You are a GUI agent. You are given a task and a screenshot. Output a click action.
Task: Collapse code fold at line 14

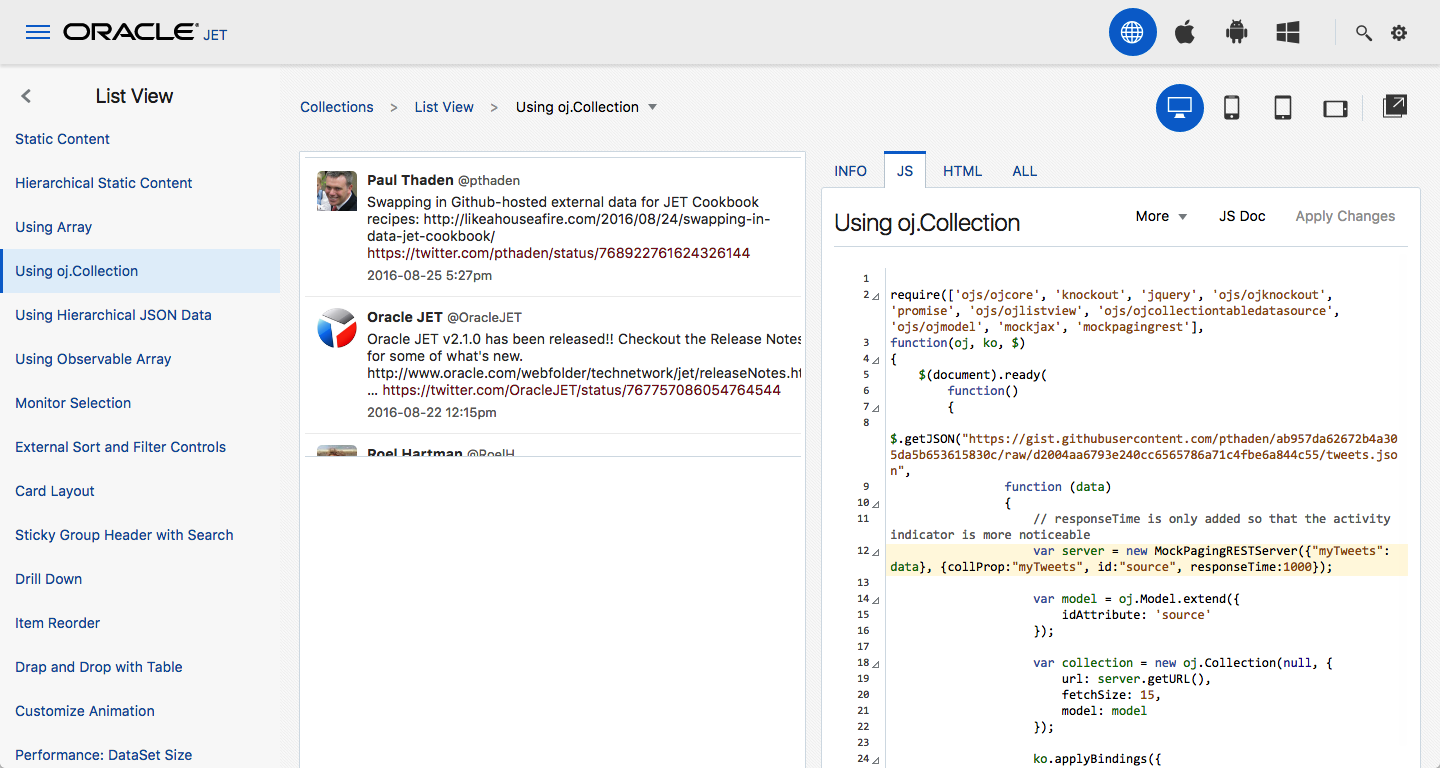click(876, 600)
